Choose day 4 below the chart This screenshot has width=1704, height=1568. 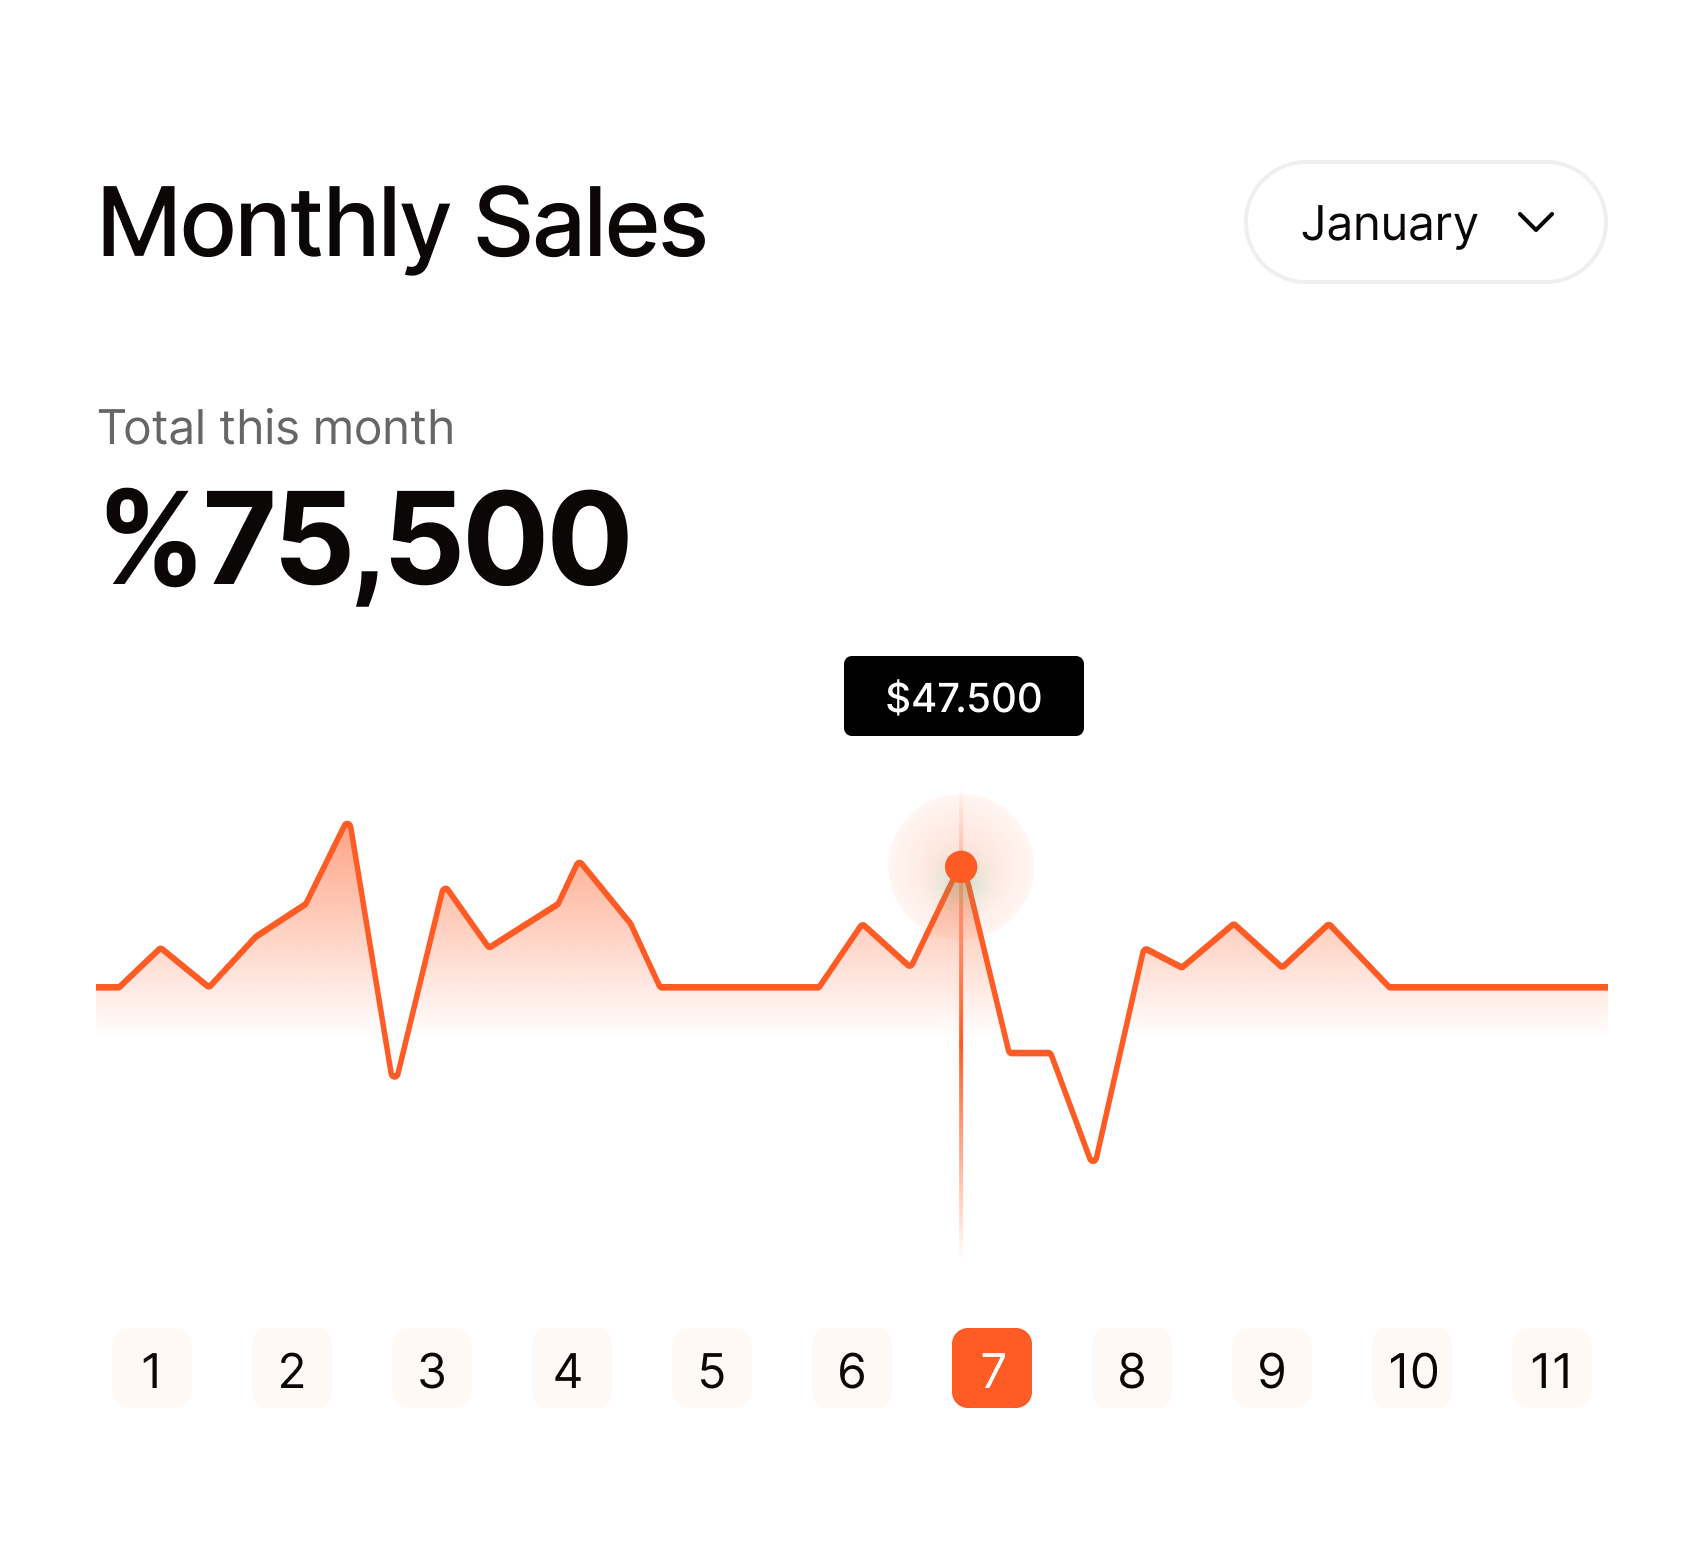pos(571,1368)
